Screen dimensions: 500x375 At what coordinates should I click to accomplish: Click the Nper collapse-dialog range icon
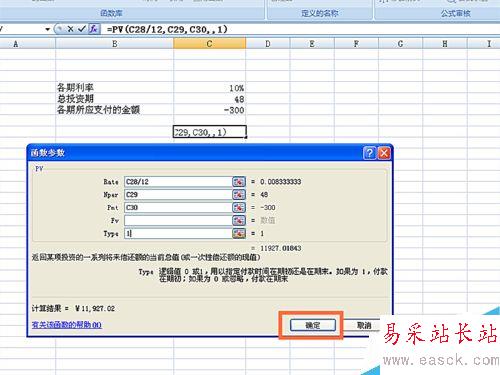(x=239, y=195)
